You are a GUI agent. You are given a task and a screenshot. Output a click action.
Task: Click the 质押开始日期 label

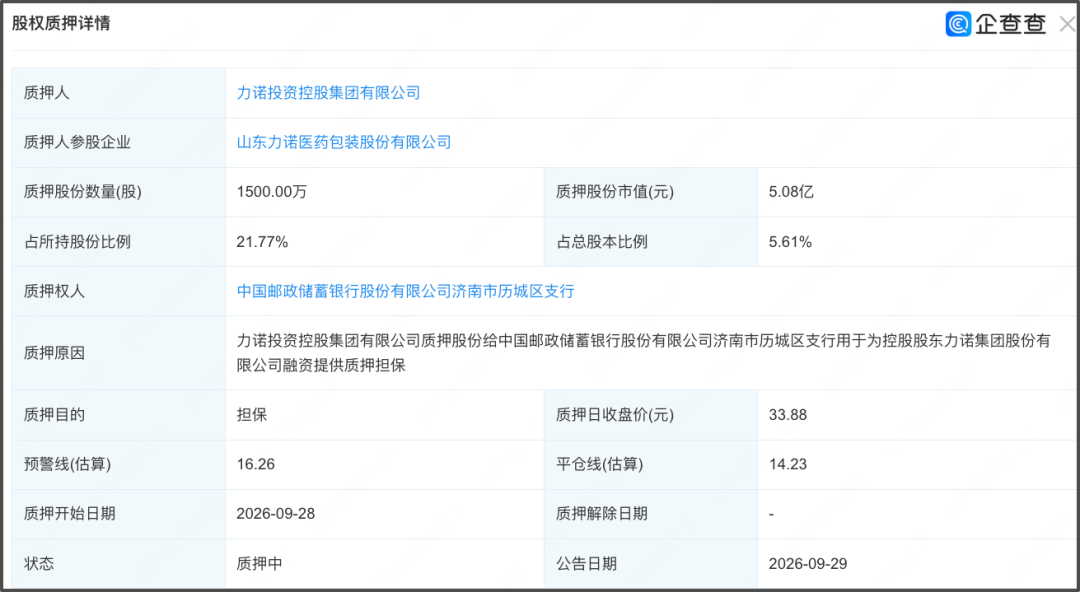70,513
